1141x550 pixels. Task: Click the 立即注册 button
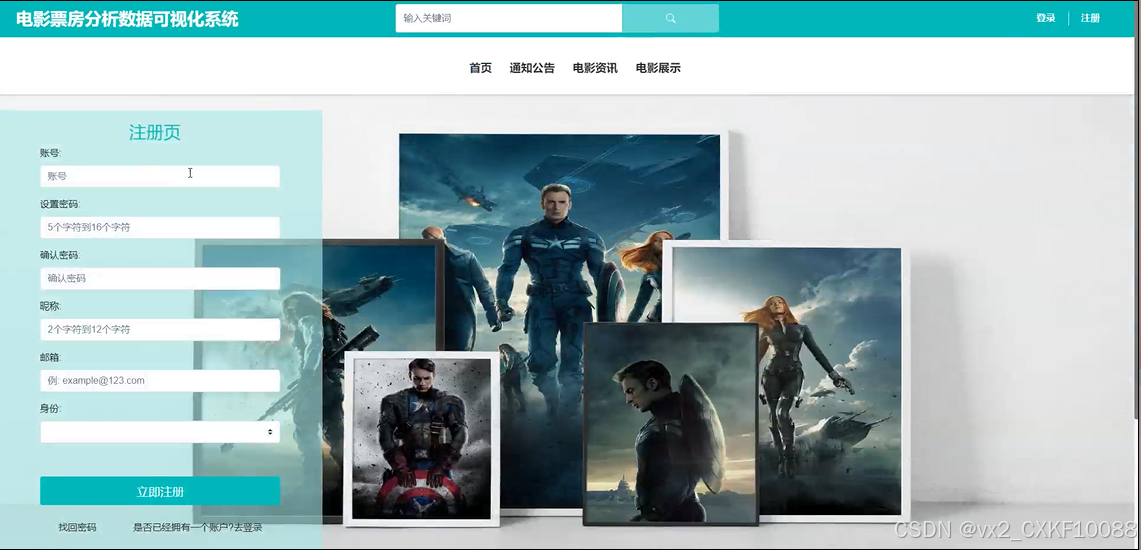(160, 491)
